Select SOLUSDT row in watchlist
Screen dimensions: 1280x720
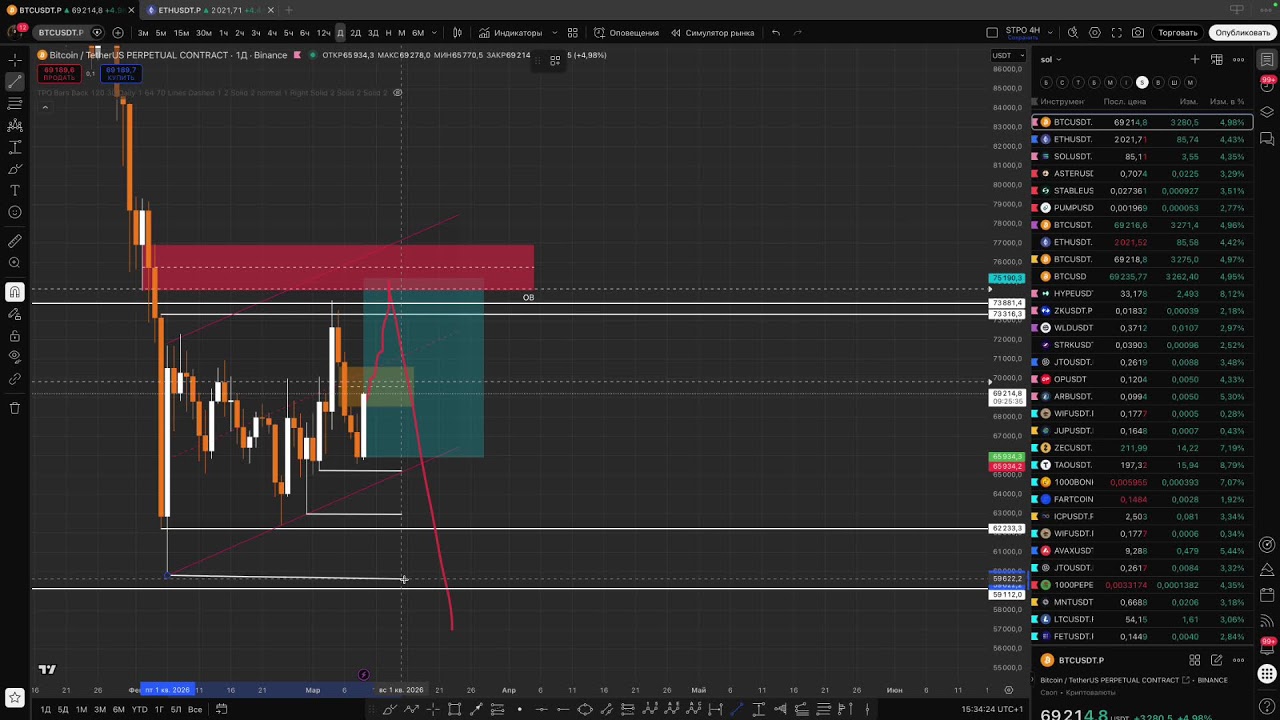pyautogui.click(x=1141, y=157)
